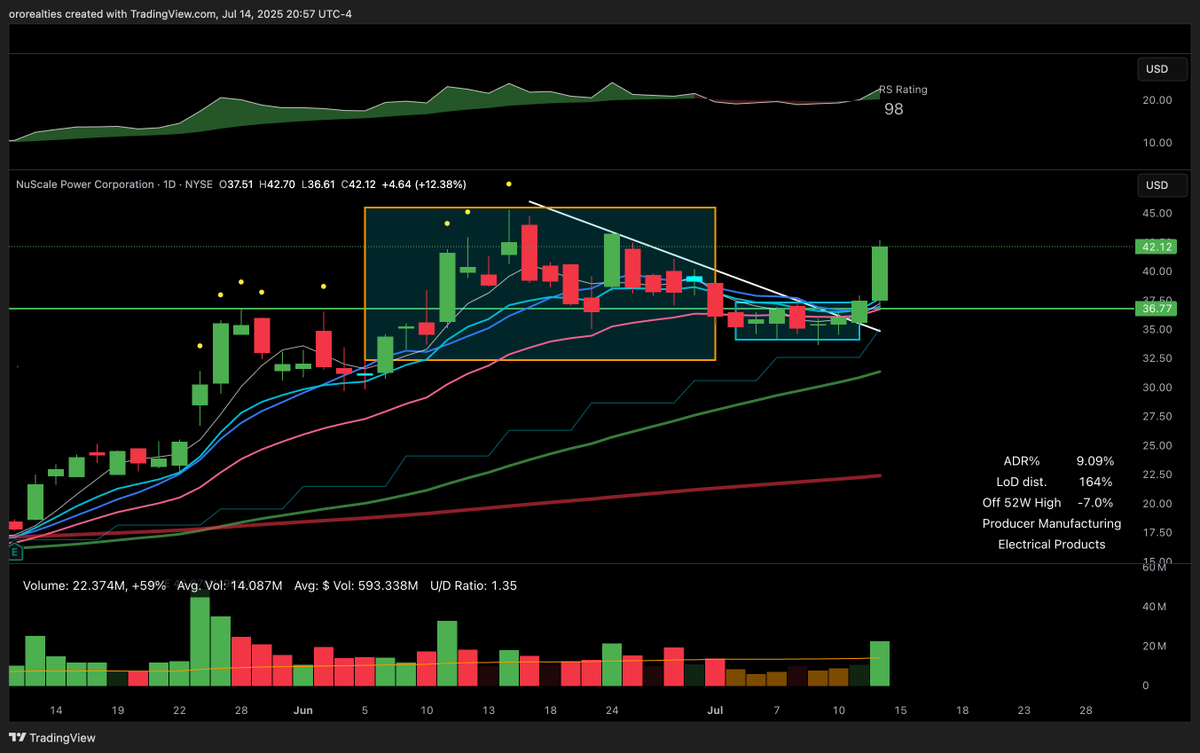Click the O37.51 open value

click(x=234, y=185)
